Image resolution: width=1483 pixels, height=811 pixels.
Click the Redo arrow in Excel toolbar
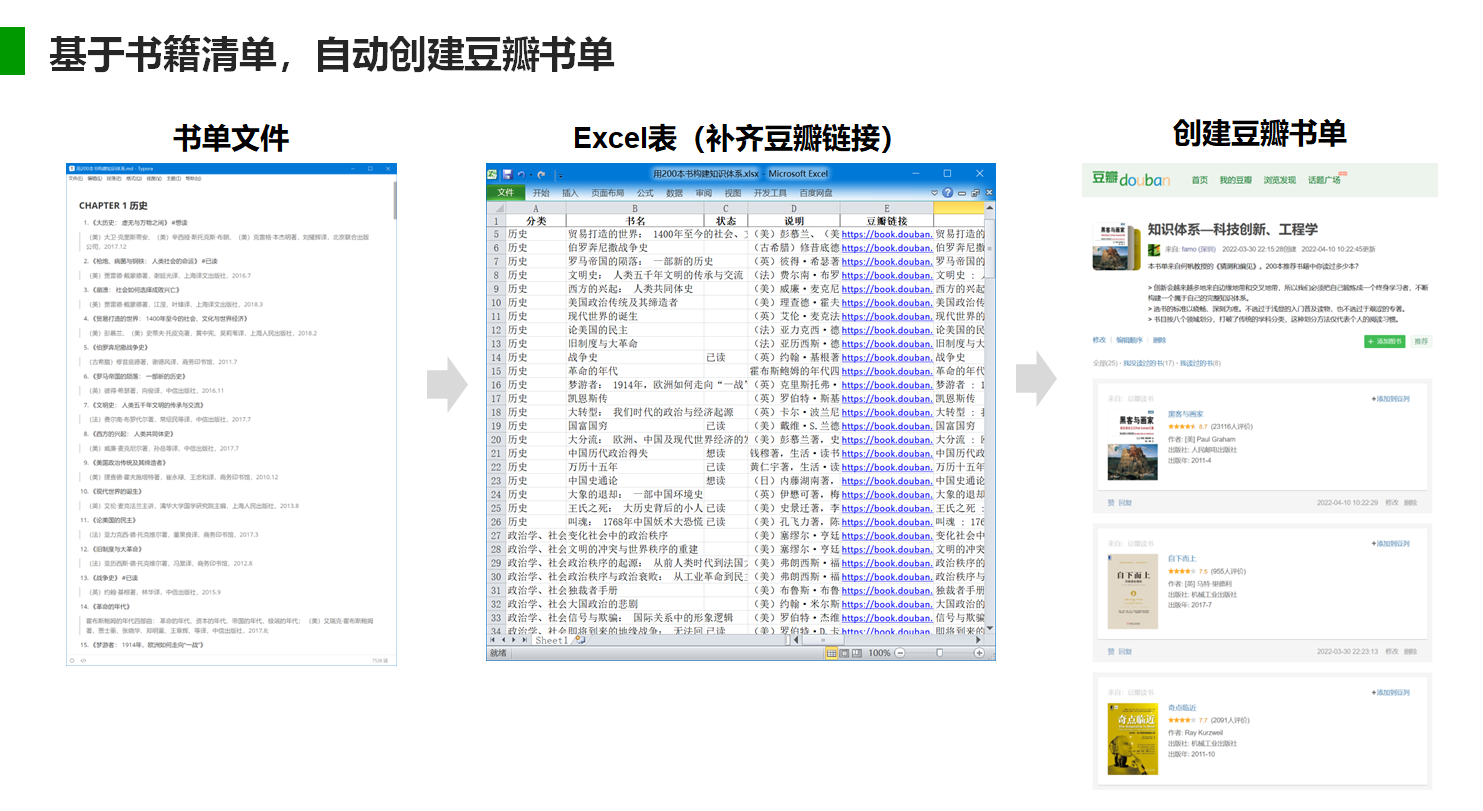tap(540, 174)
